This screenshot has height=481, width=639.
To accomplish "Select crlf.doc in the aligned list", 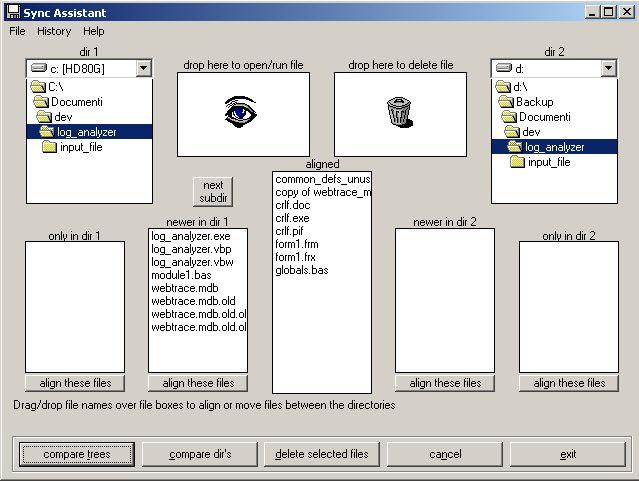I will (292, 205).
